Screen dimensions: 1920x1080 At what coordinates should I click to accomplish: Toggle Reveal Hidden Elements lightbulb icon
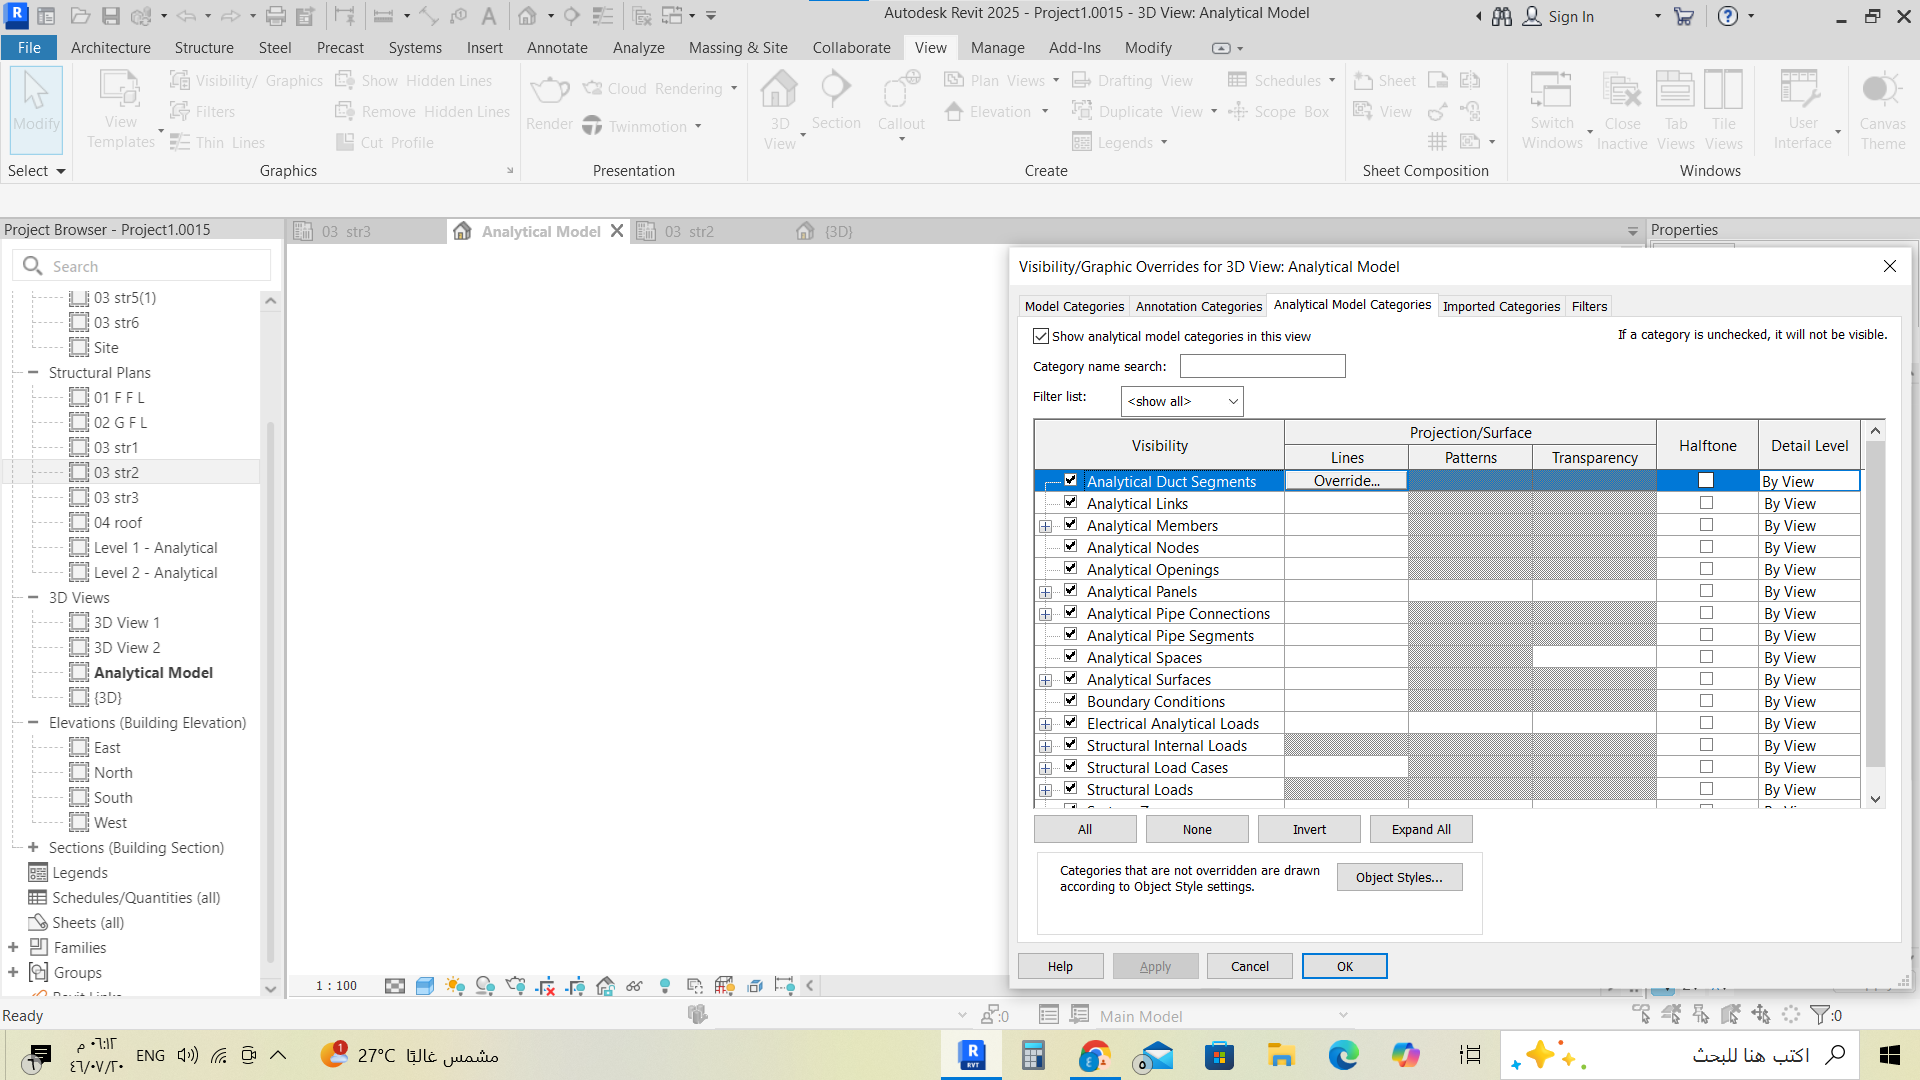(665, 986)
